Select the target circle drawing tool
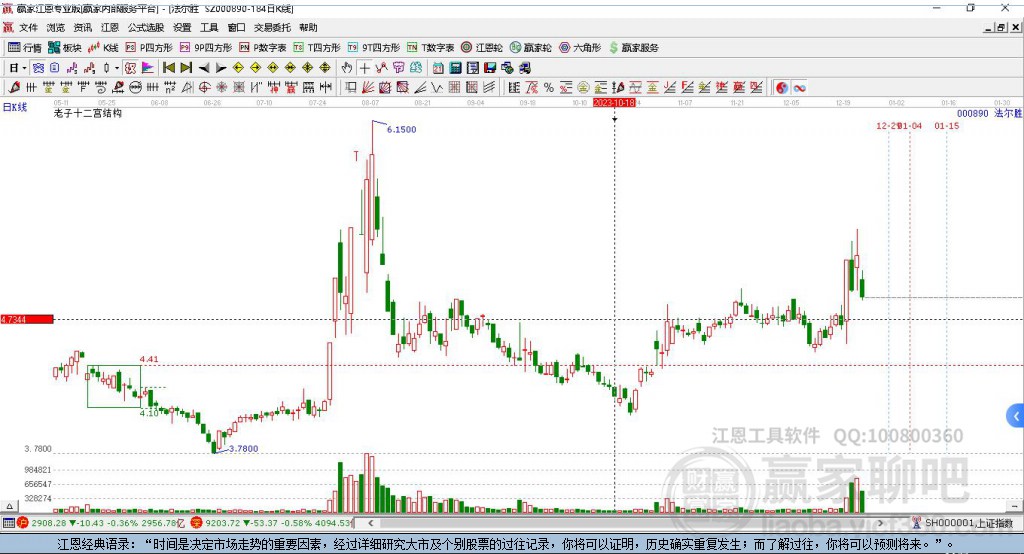Viewport: 1024px width, 554px height. click(204, 88)
